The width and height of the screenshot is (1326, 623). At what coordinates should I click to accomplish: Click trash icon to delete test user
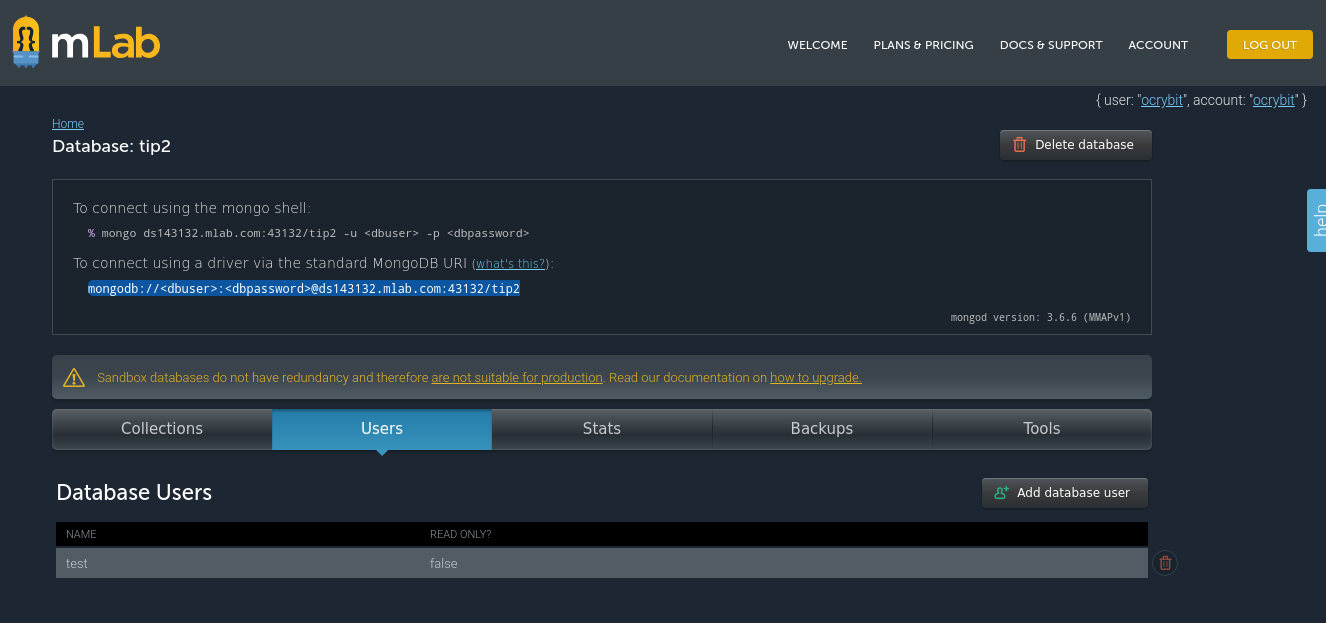[1164, 563]
